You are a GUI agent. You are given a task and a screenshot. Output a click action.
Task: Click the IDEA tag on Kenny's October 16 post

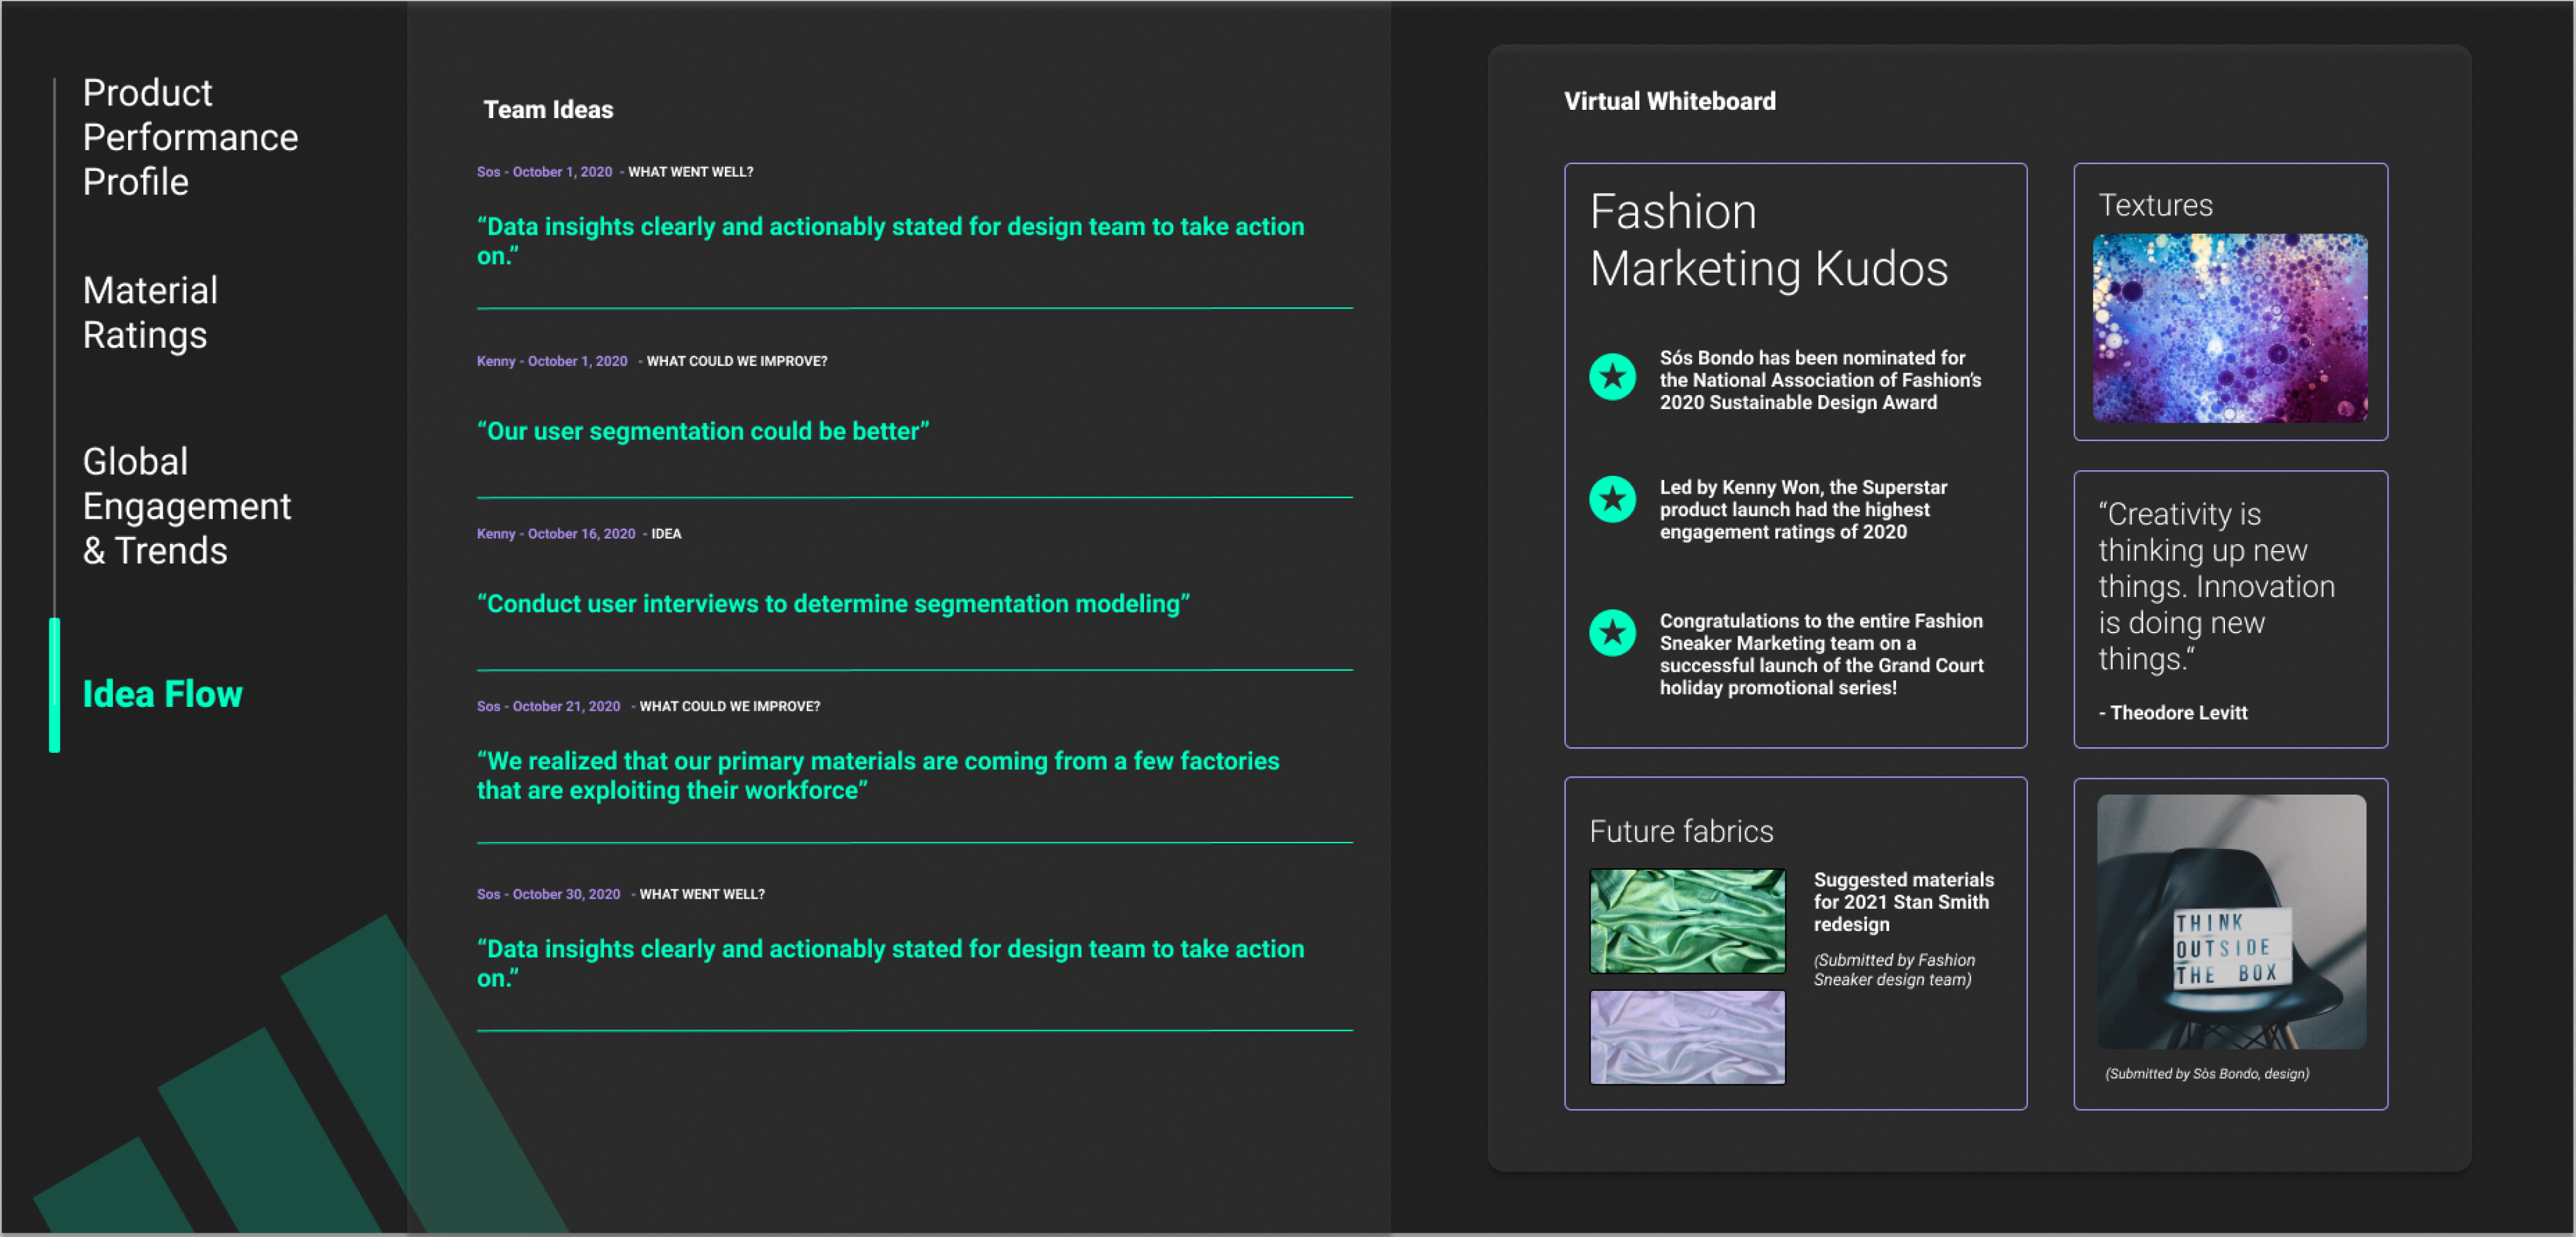pyautogui.click(x=666, y=534)
